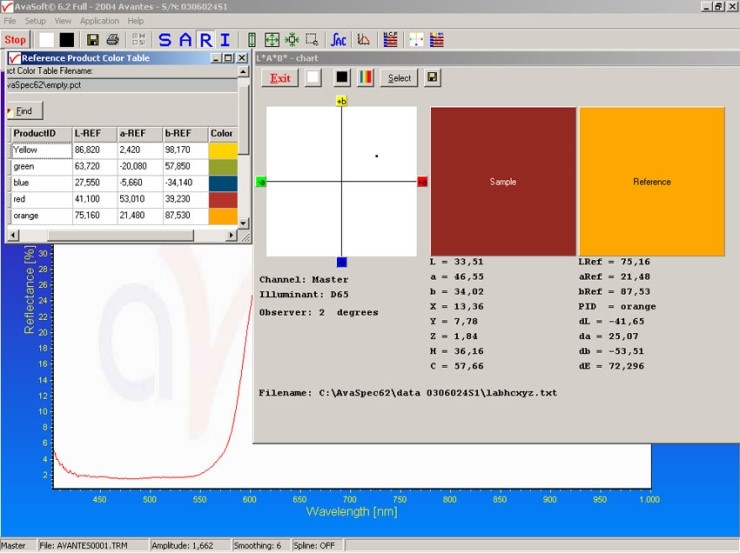Open the Help menu
The image size is (740, 553).
click(x=135, y=21)
